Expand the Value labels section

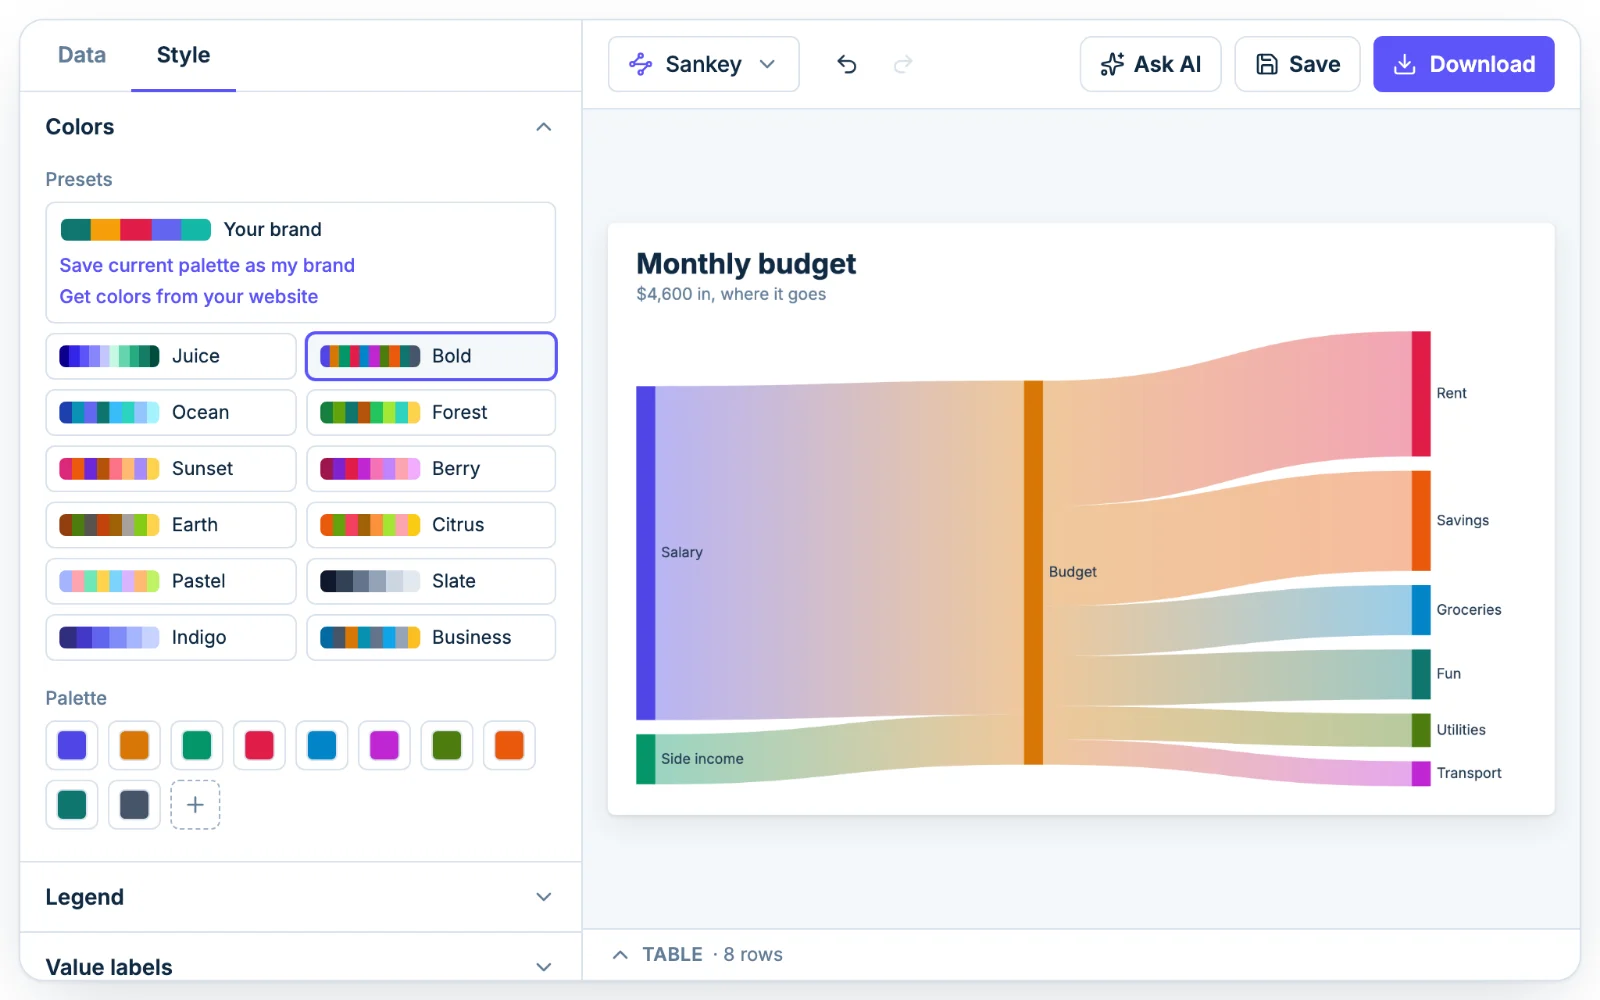tap(300, 966)
